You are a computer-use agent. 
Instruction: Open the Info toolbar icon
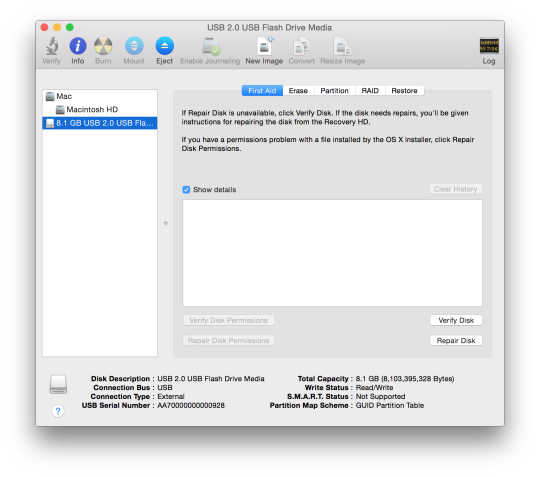point(78,46)
